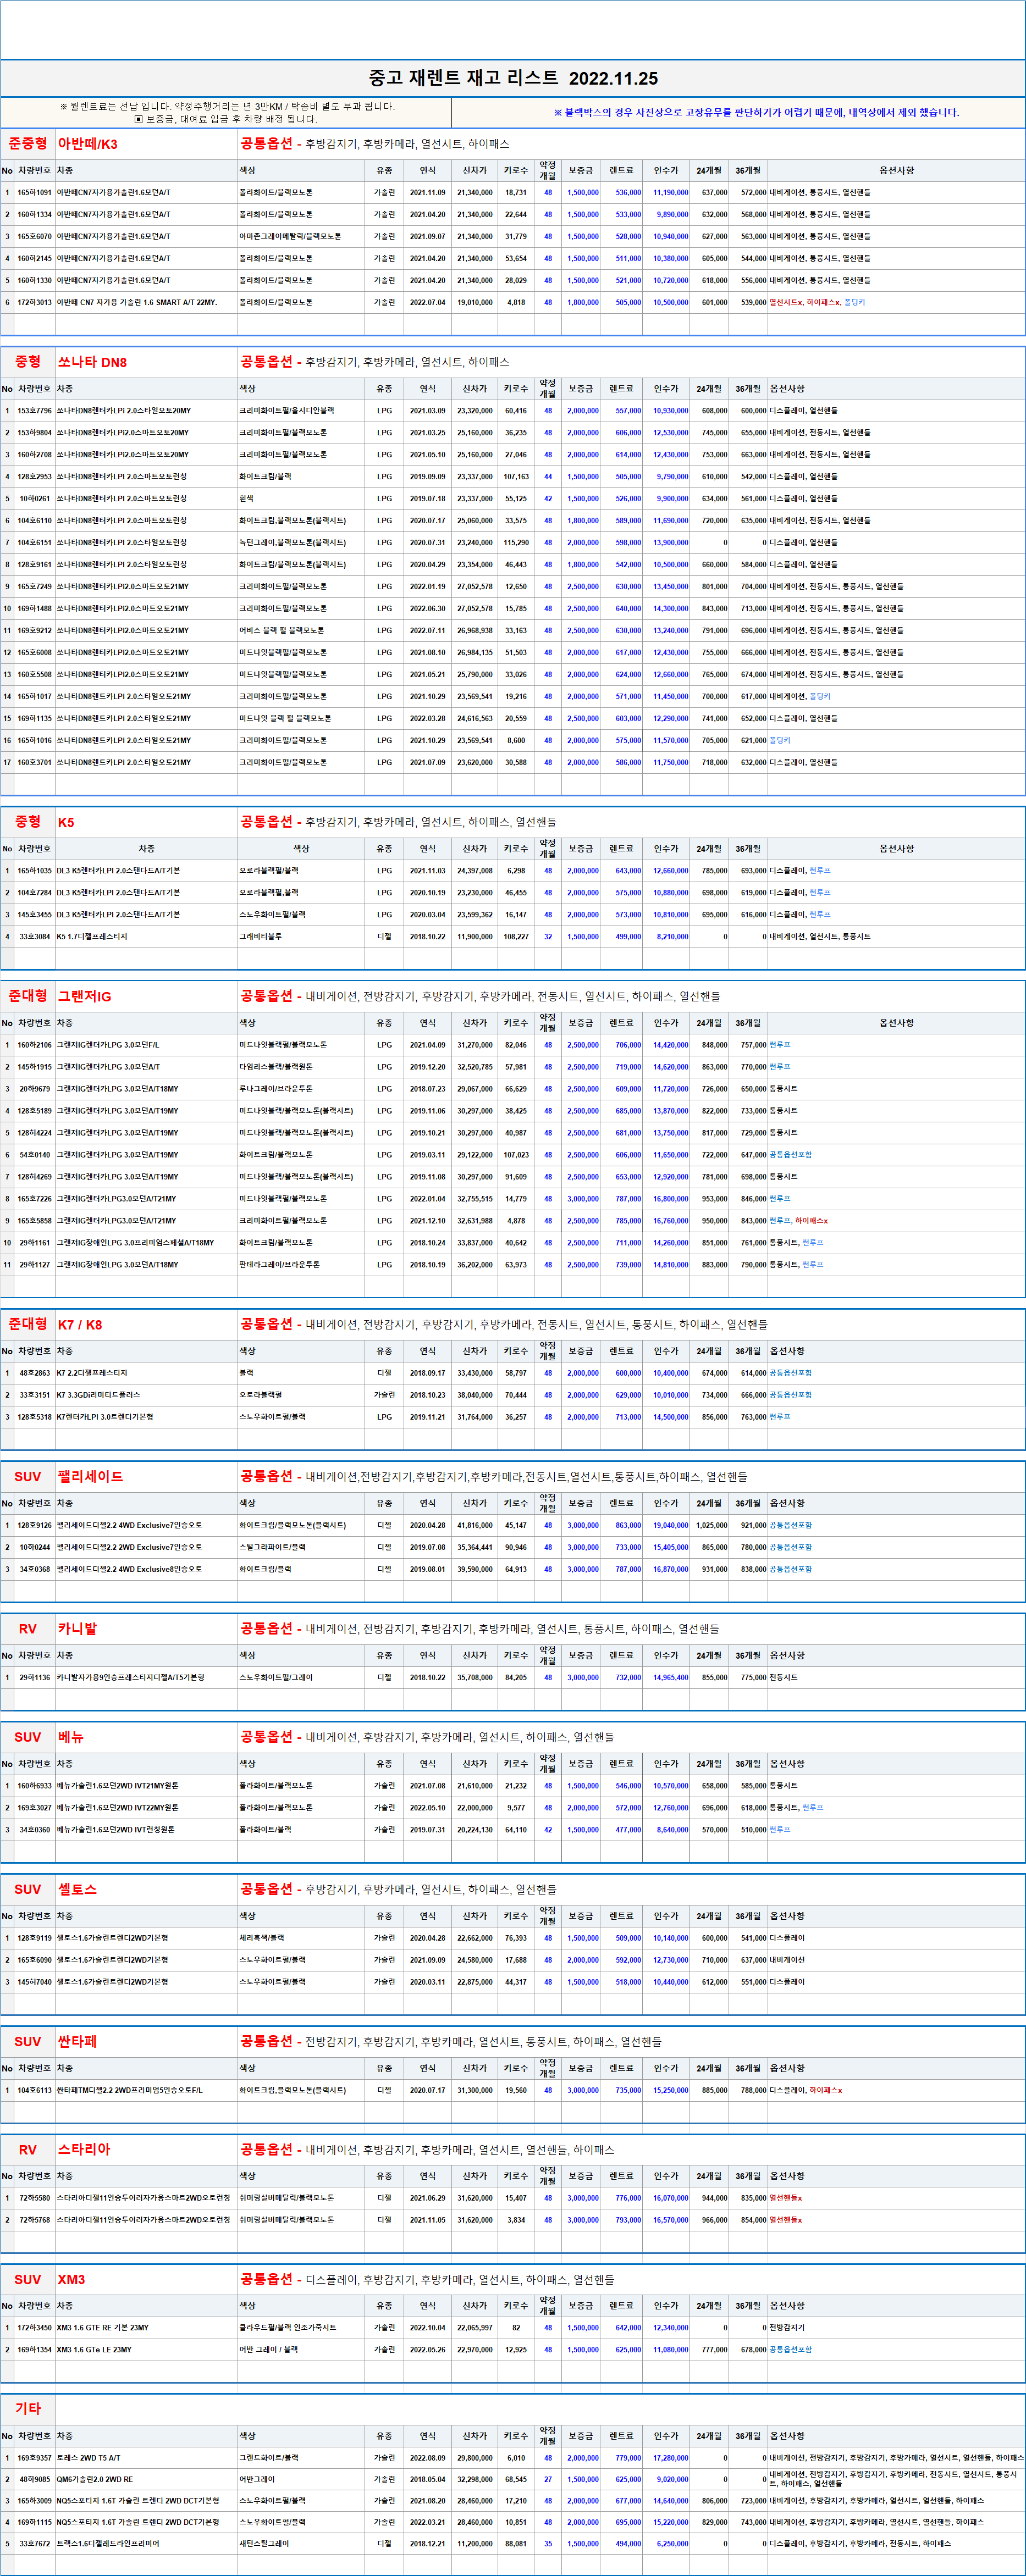This screenshot has height=2576, width=1026.
Task: Click plate number '165호7249' cell
Action: pyautogui.click(x=35, y=587)
